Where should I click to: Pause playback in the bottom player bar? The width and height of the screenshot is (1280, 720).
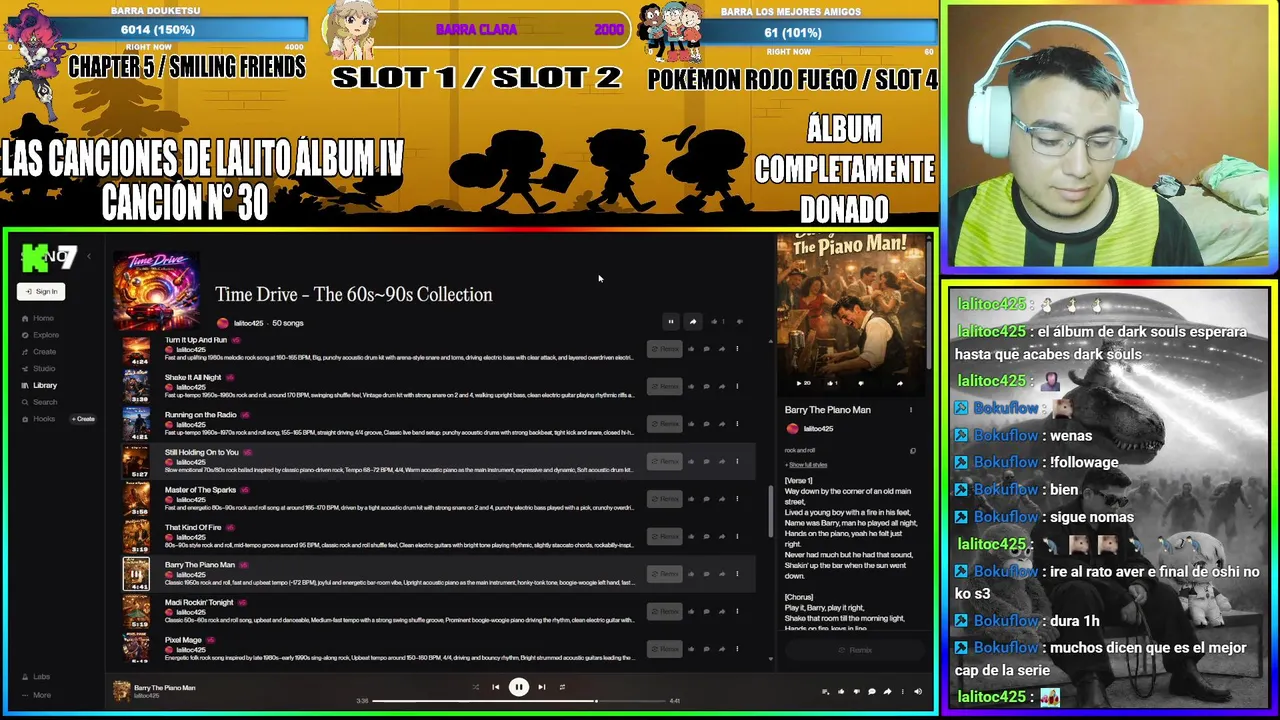[518, 687]
